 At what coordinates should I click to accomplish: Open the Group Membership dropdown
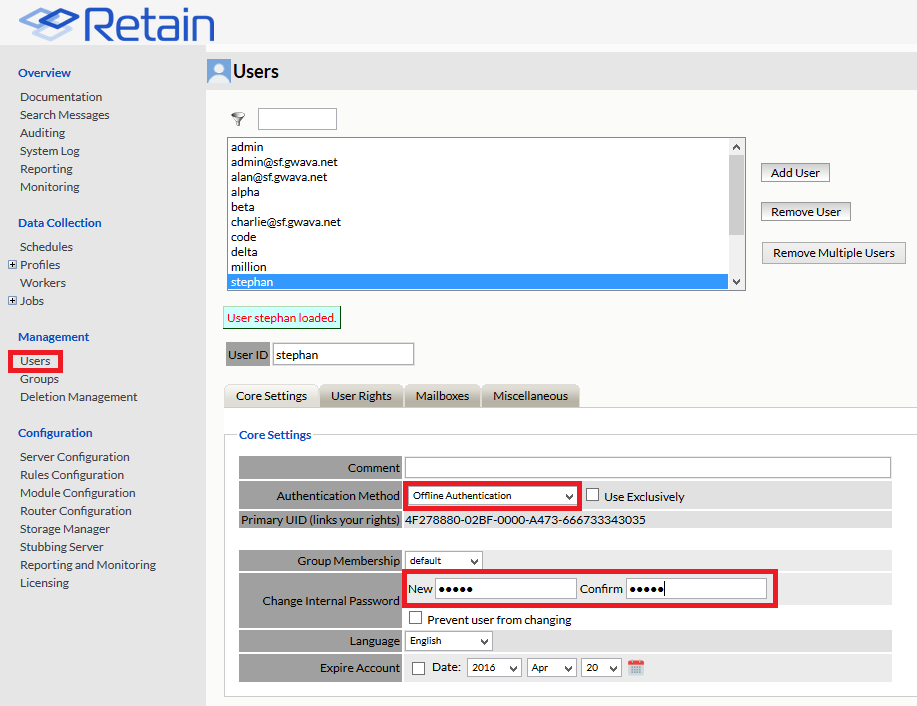[444, 561]
